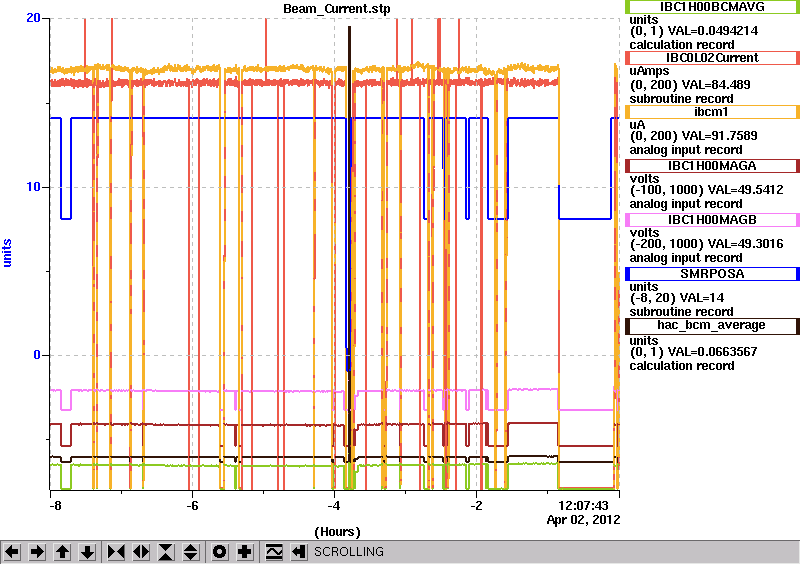Pan the plot left with the left arrow
This screenshot has height=564, width=800.
12,552
